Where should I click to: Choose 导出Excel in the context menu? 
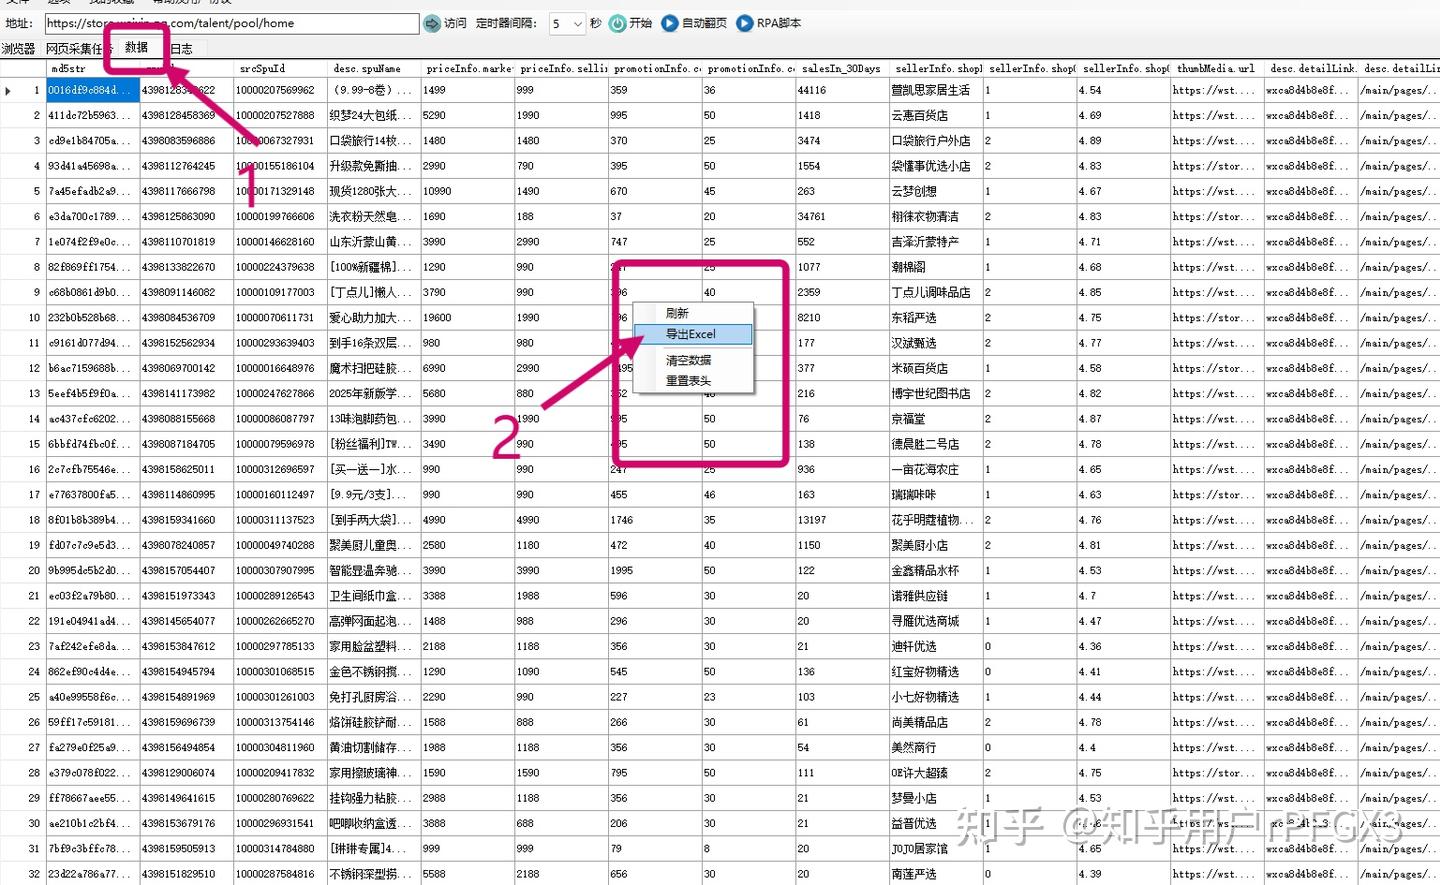click(693, 334)
